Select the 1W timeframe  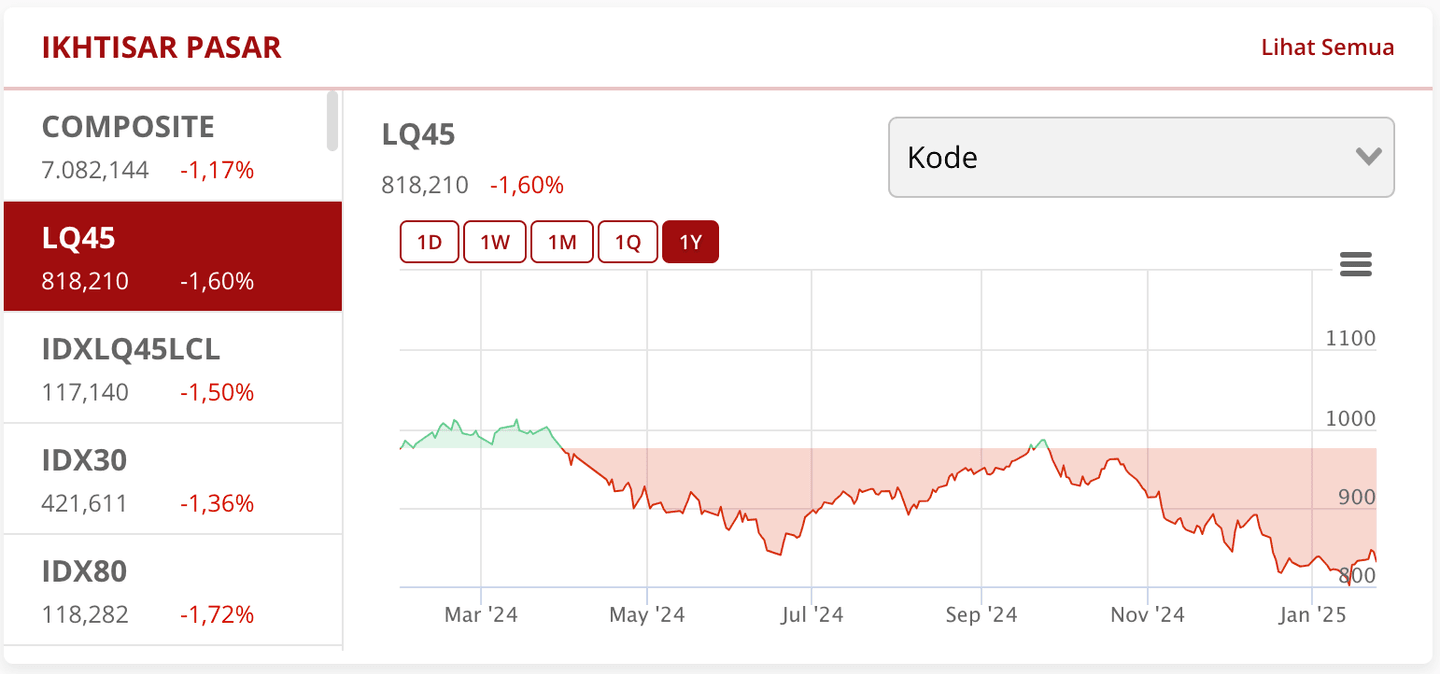coord(495,241)
